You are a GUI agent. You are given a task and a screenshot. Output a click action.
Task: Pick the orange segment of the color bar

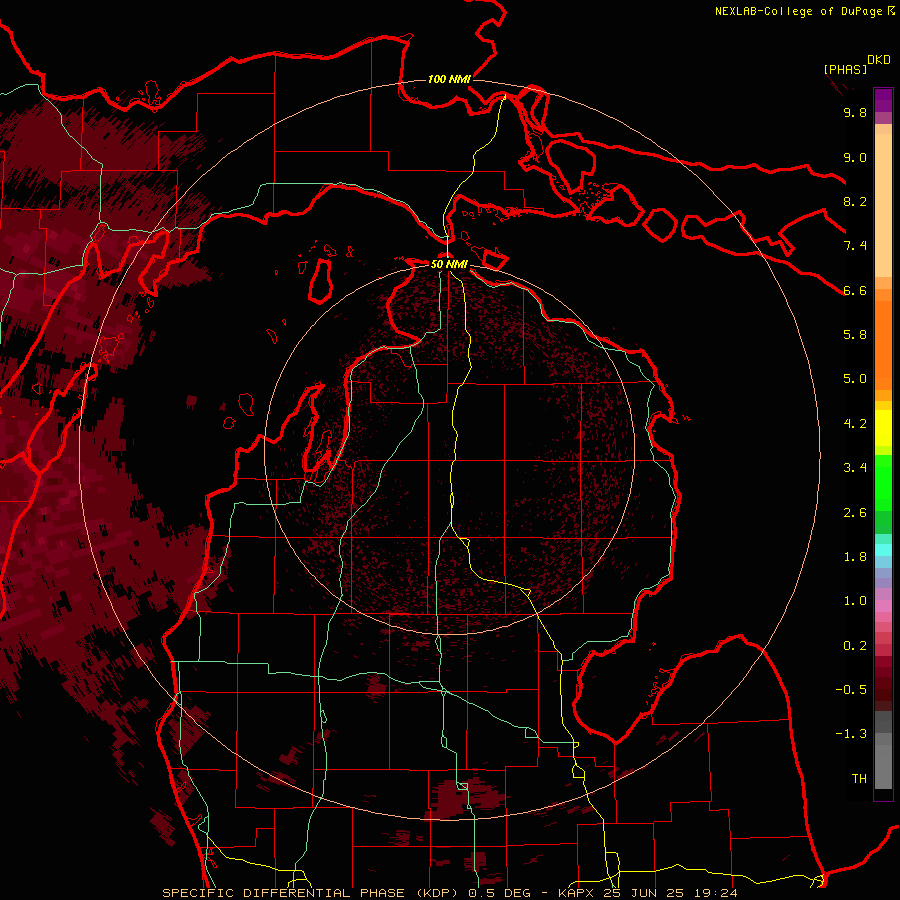[x=883, y=344]
